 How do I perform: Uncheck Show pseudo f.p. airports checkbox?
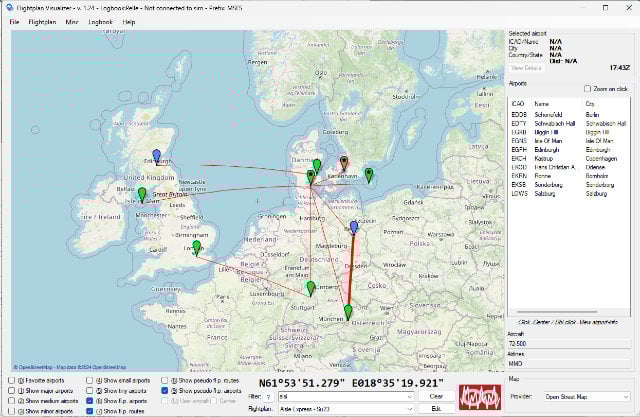pos(164,390)
